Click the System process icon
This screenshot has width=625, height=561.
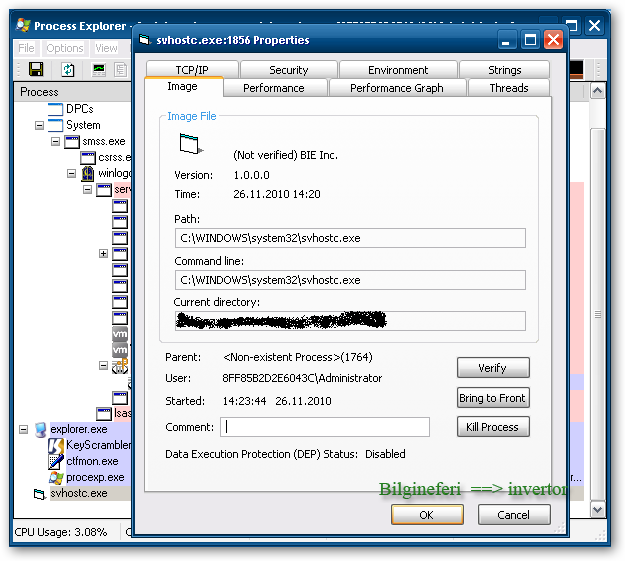tap(55, 125)
